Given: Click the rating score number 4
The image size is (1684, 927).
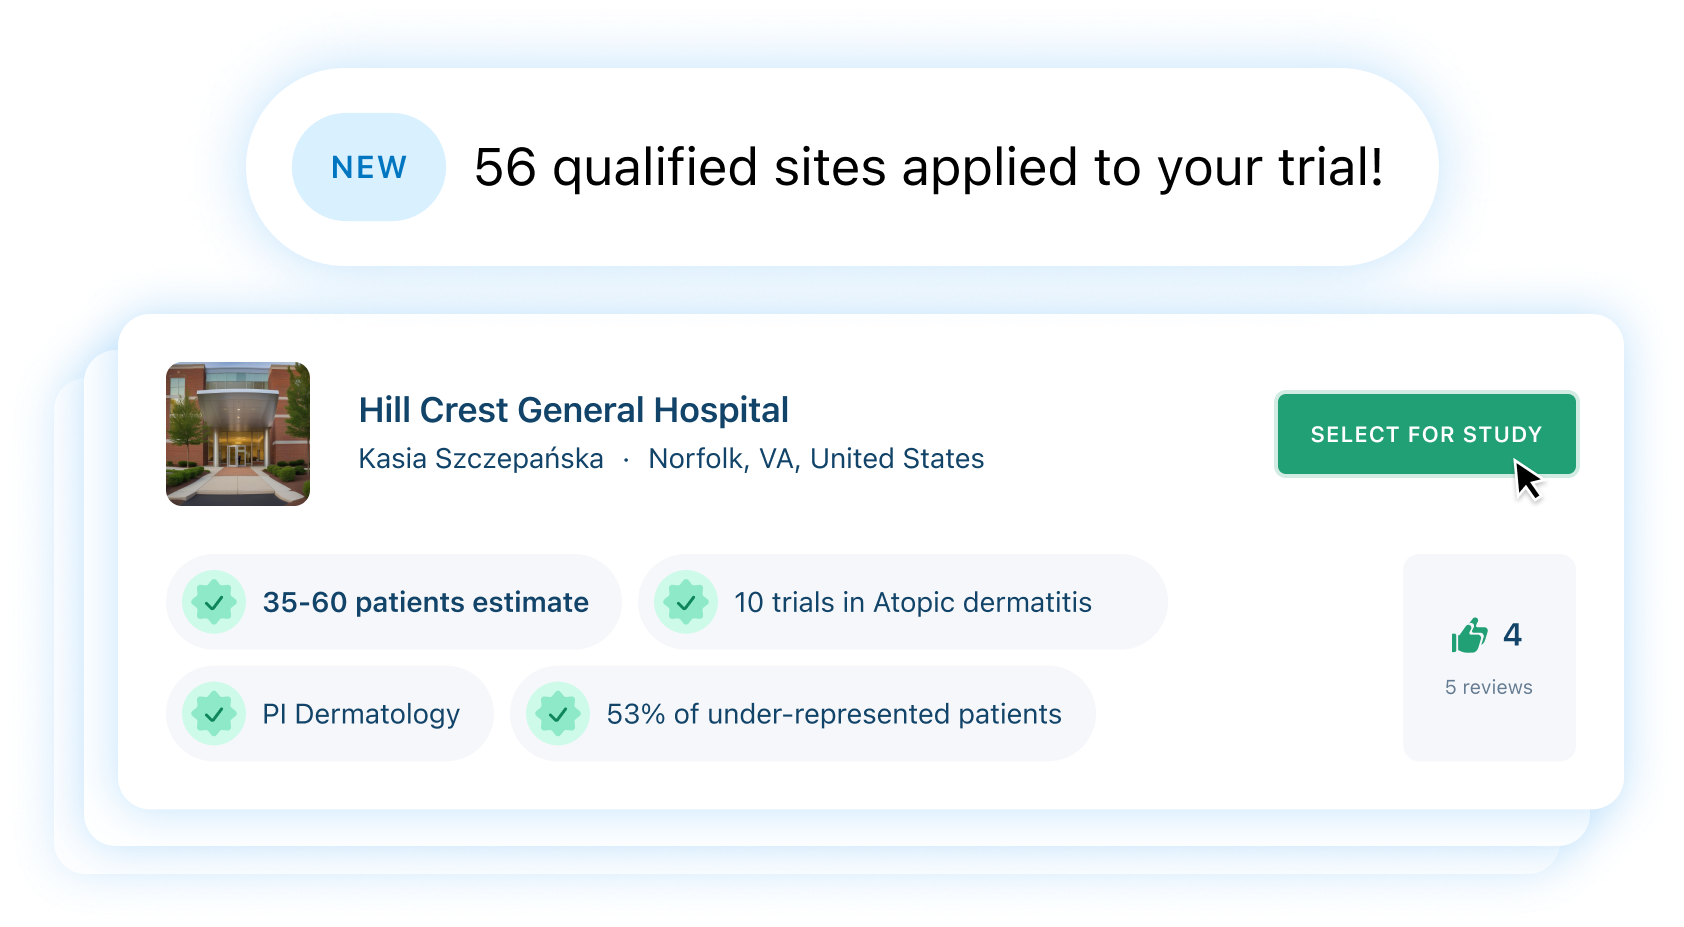Looking at the screenshot, I should (1512, 635).
